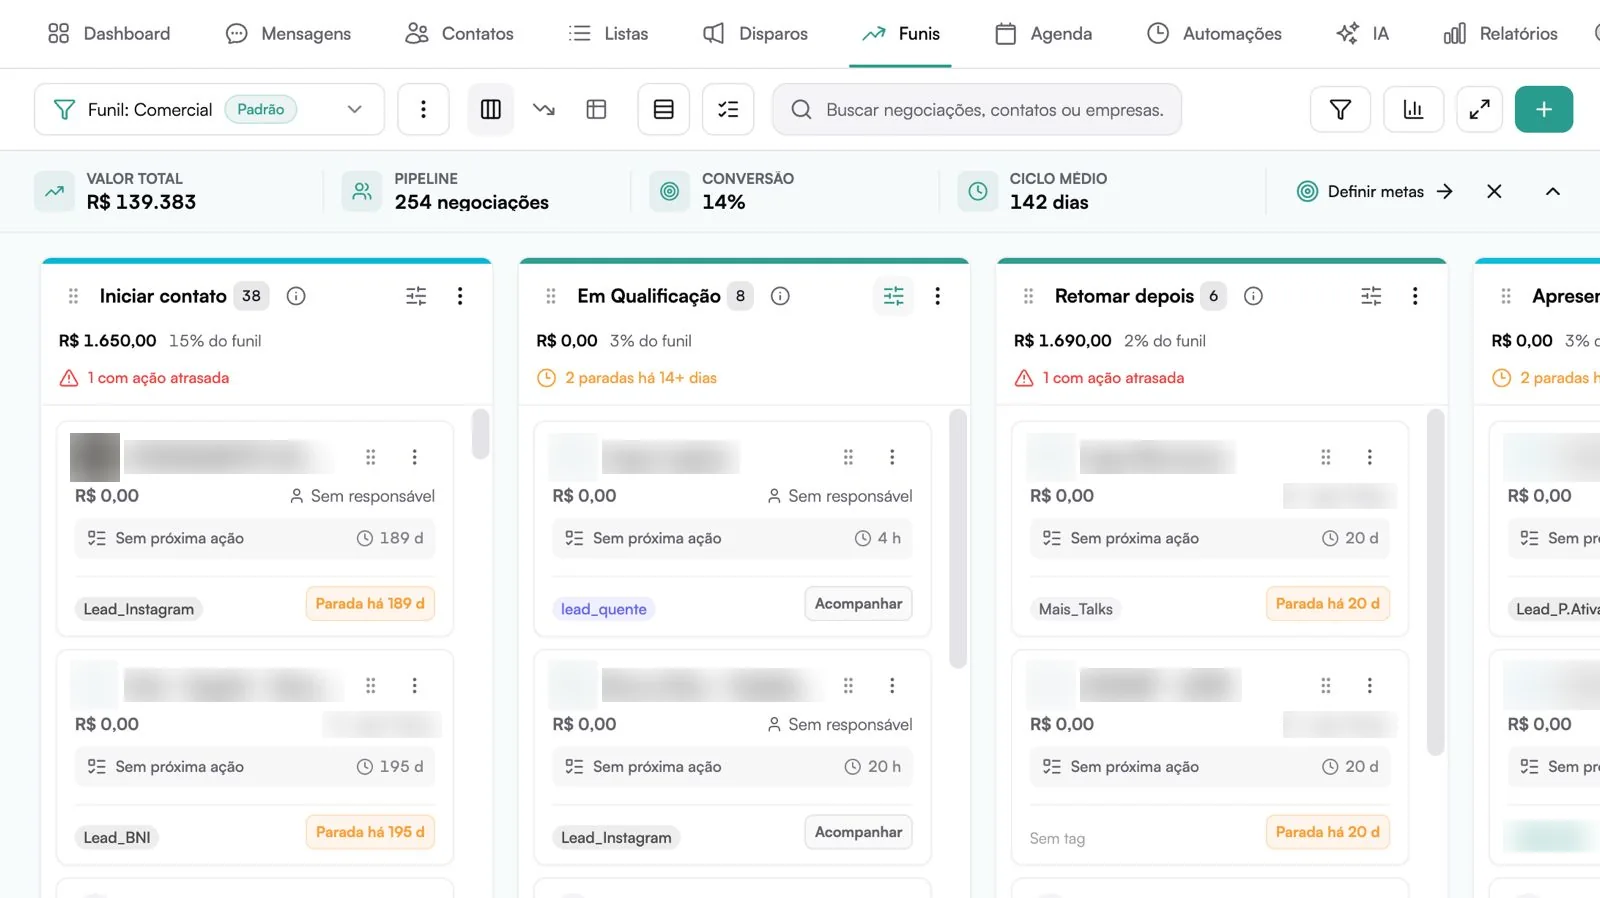Switch to trend line funnel view icon

pyautogui.click(x=544, y=109)
